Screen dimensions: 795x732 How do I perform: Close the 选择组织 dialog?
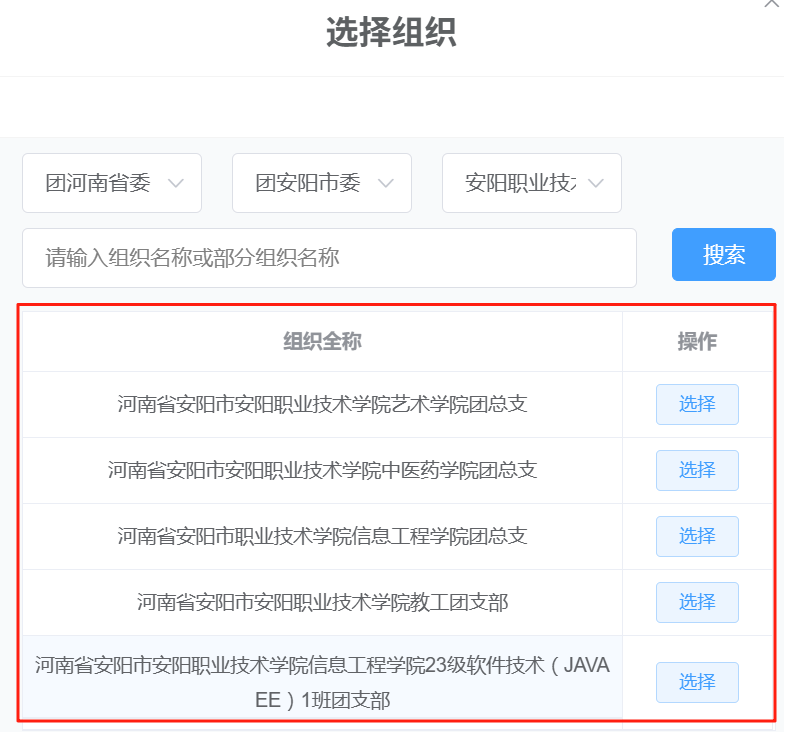pyautogui.click(x=772, y=4)
